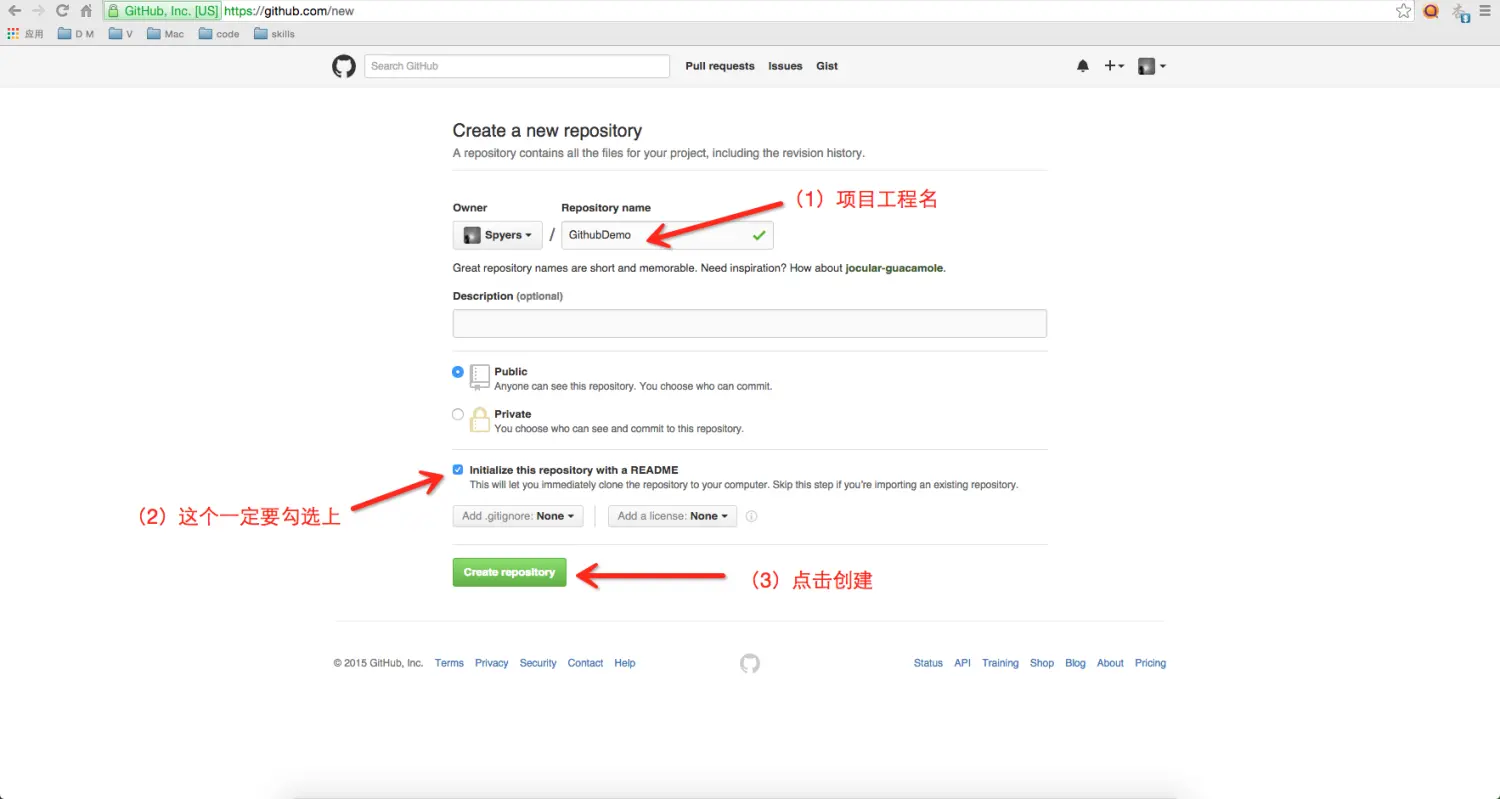The width and height of the screenshot is (1500, 799).
Task: Click the browser address bar URL
Action: click(290, 11)
